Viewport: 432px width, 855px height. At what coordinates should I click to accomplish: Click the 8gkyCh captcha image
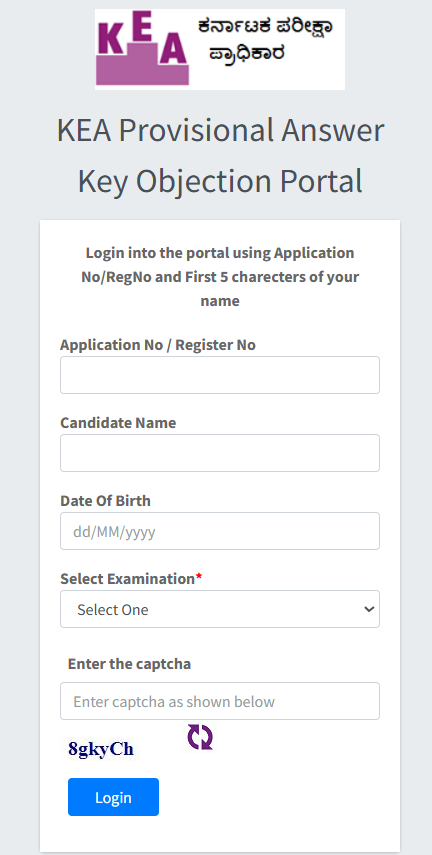101,749
